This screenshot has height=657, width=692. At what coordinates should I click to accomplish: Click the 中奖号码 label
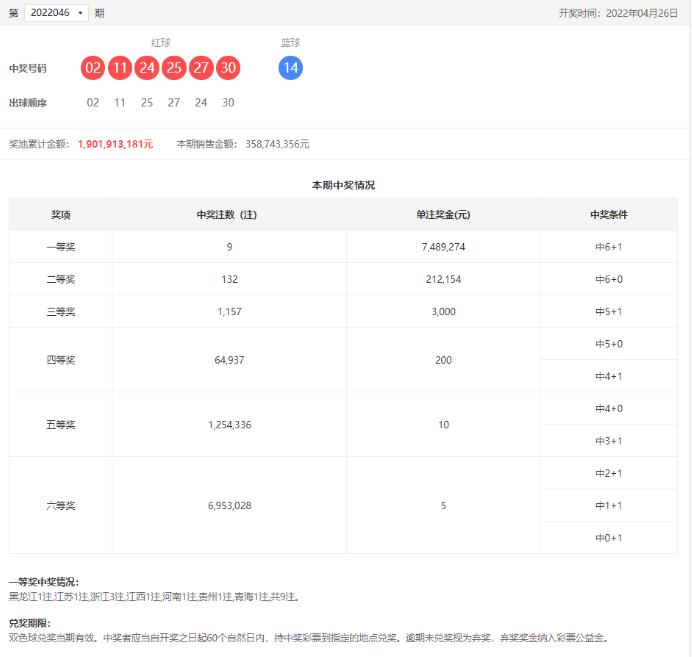coord(27,68)
